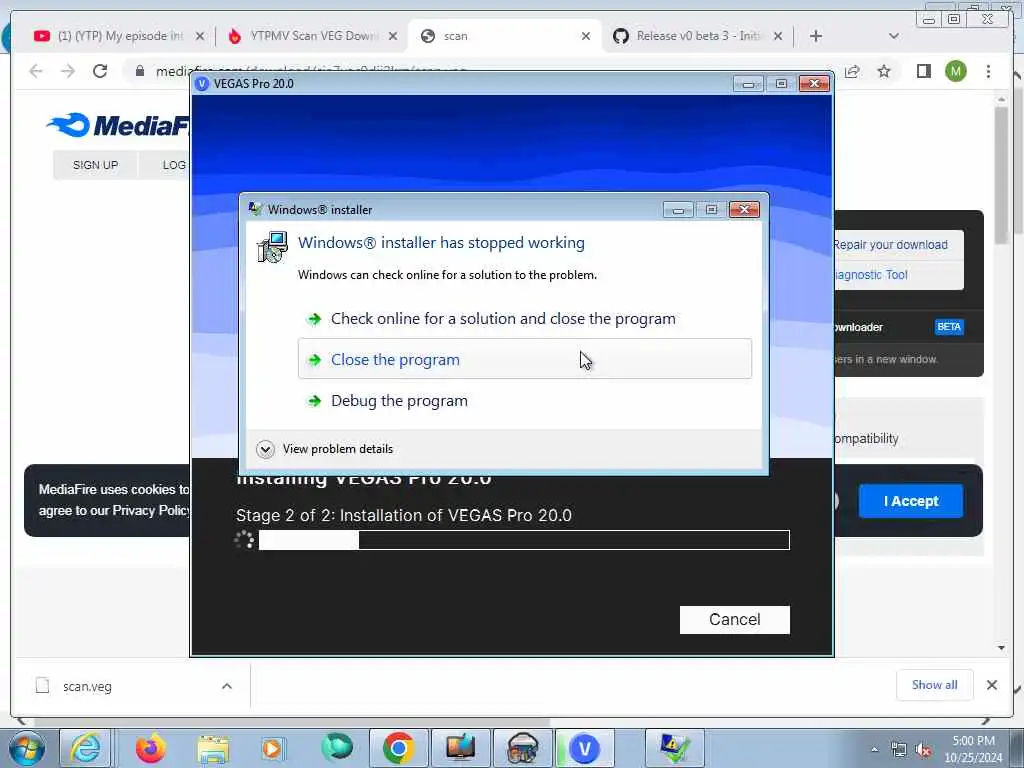
Task: Open the Windows Start menu
Action: tap(27, 748)
